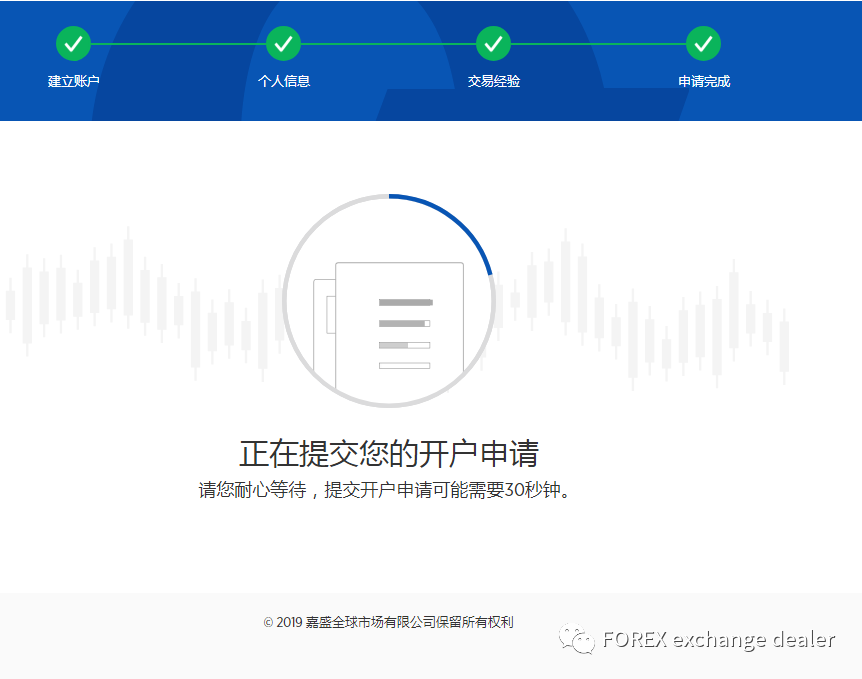Select the checkmark icon above 个人信息
The width and height of the screenshot is (862, 679).
point(283,43)
